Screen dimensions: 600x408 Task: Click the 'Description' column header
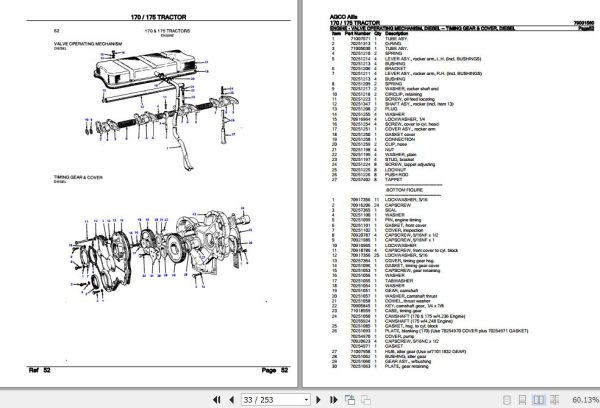pos(396,34)
